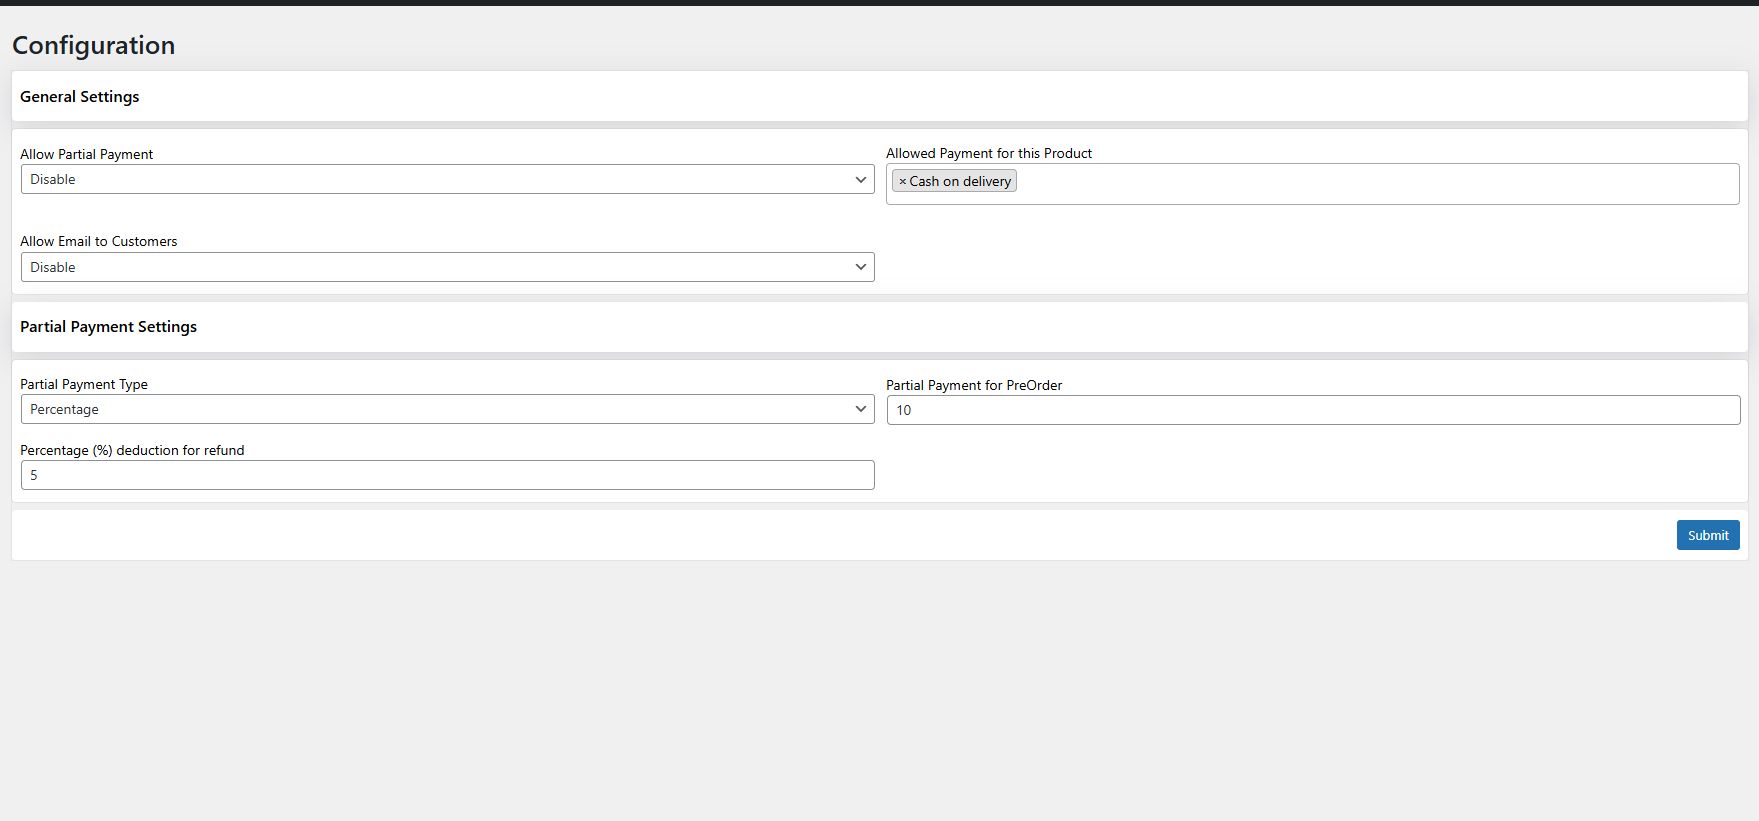Click chevron arrow on Allow Partial Payment
The image size is (1759, 821).
[860, 179]
